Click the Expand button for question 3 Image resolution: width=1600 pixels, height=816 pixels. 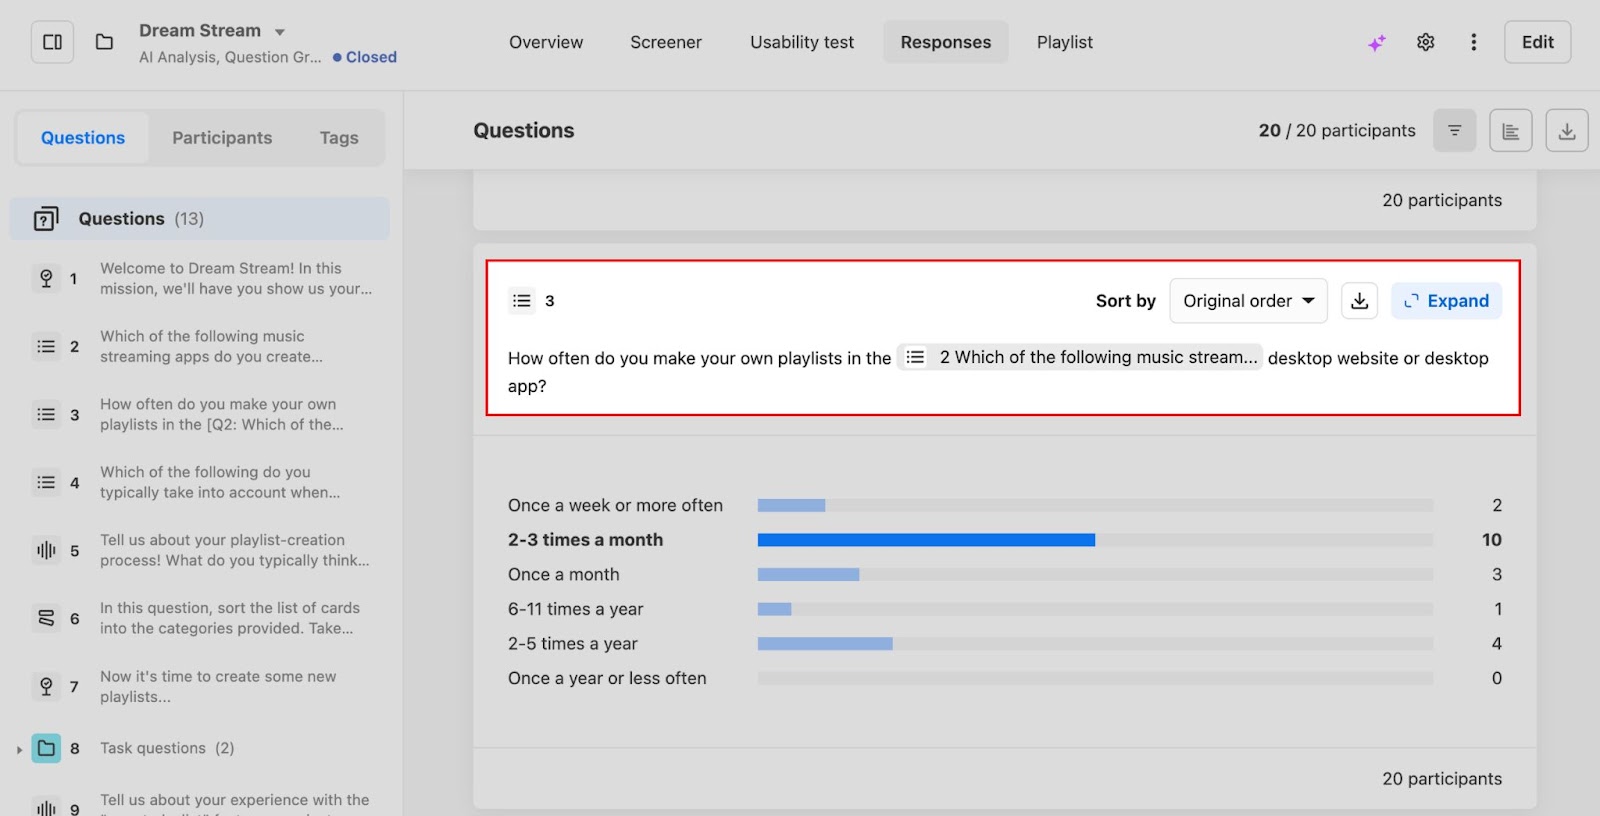[1446, 301]
